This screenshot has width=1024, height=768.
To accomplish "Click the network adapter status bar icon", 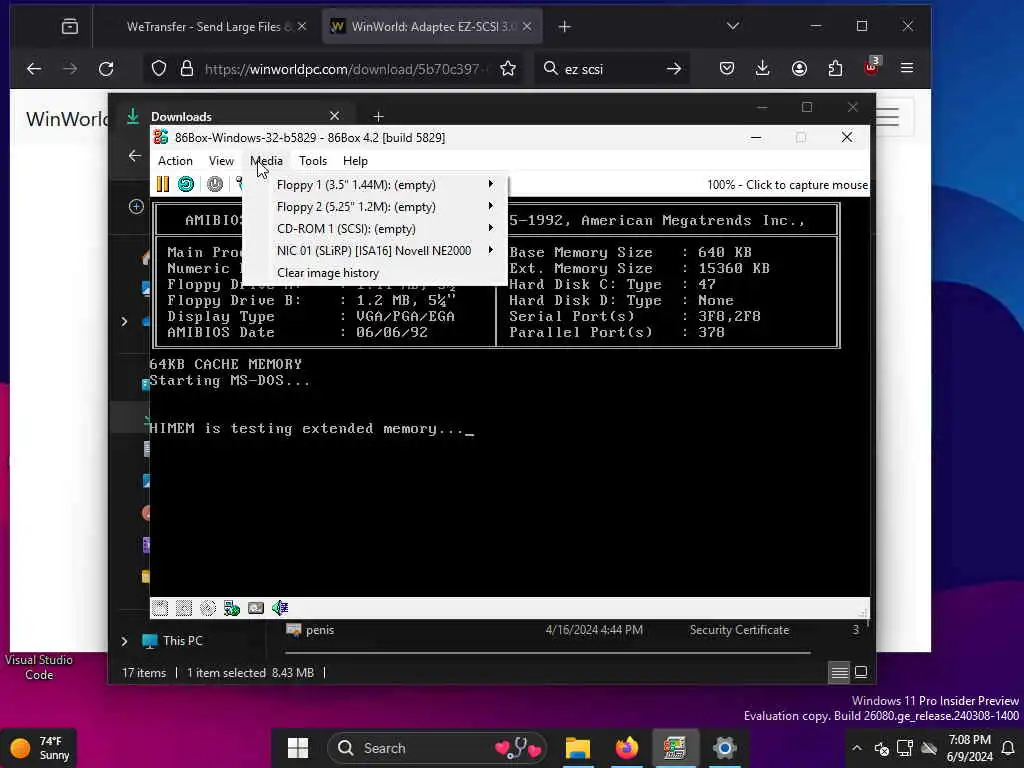I will click(x=232, y=608).
